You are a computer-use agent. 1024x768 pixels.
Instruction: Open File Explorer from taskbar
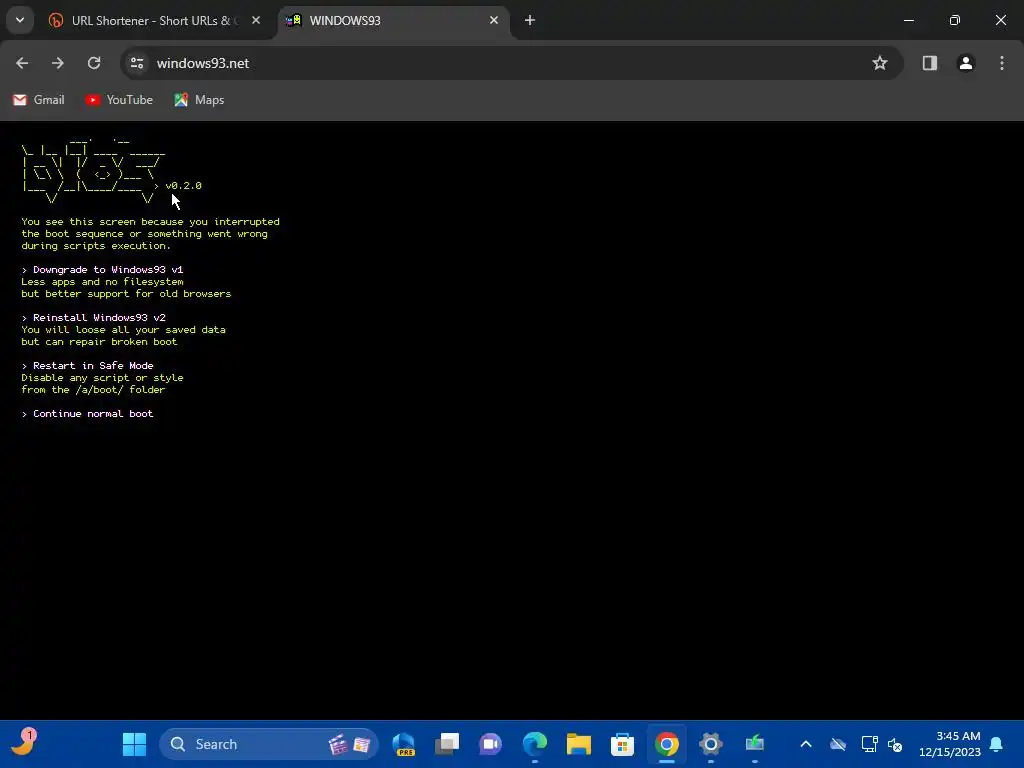(x=579, y=744)
